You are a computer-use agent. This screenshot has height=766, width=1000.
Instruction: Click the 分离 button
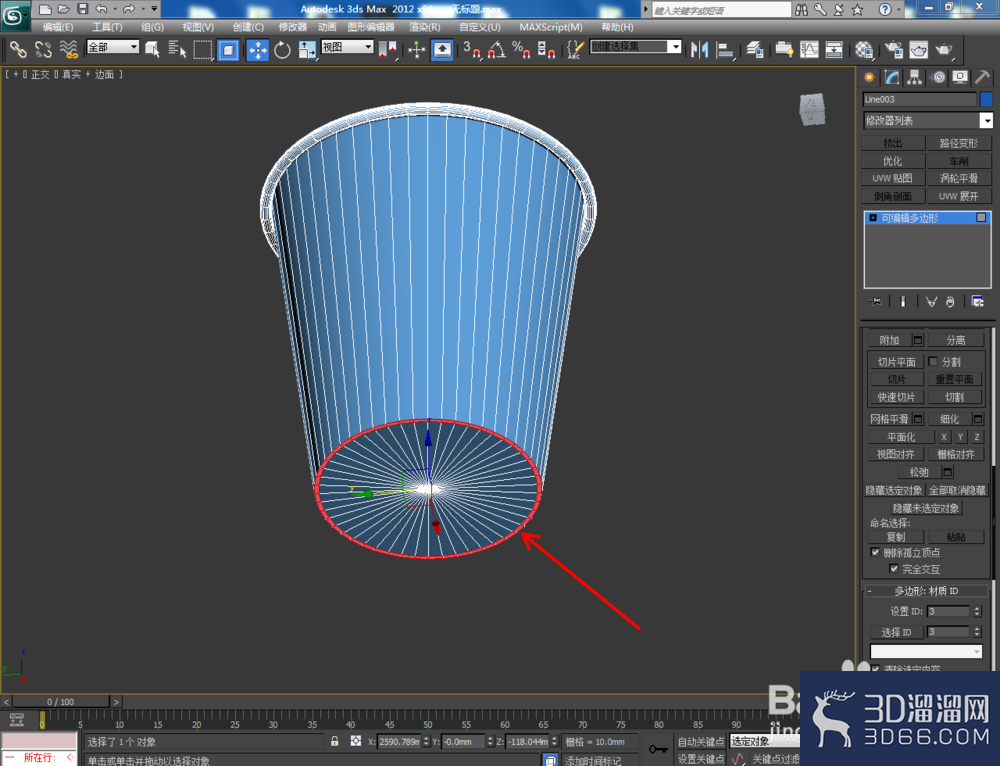[x=955, y=340]
